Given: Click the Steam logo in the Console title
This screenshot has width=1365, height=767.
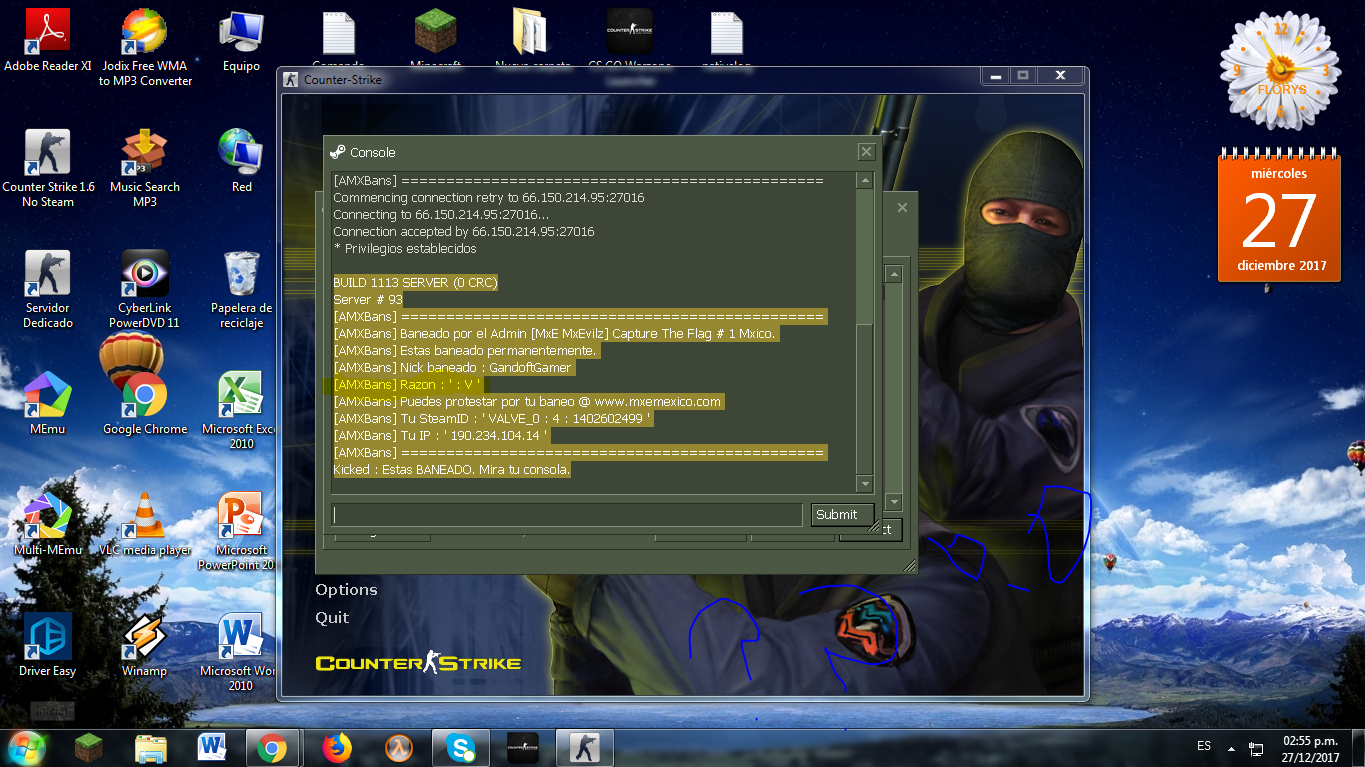Looking at the screenshot, I should (337, 152).
